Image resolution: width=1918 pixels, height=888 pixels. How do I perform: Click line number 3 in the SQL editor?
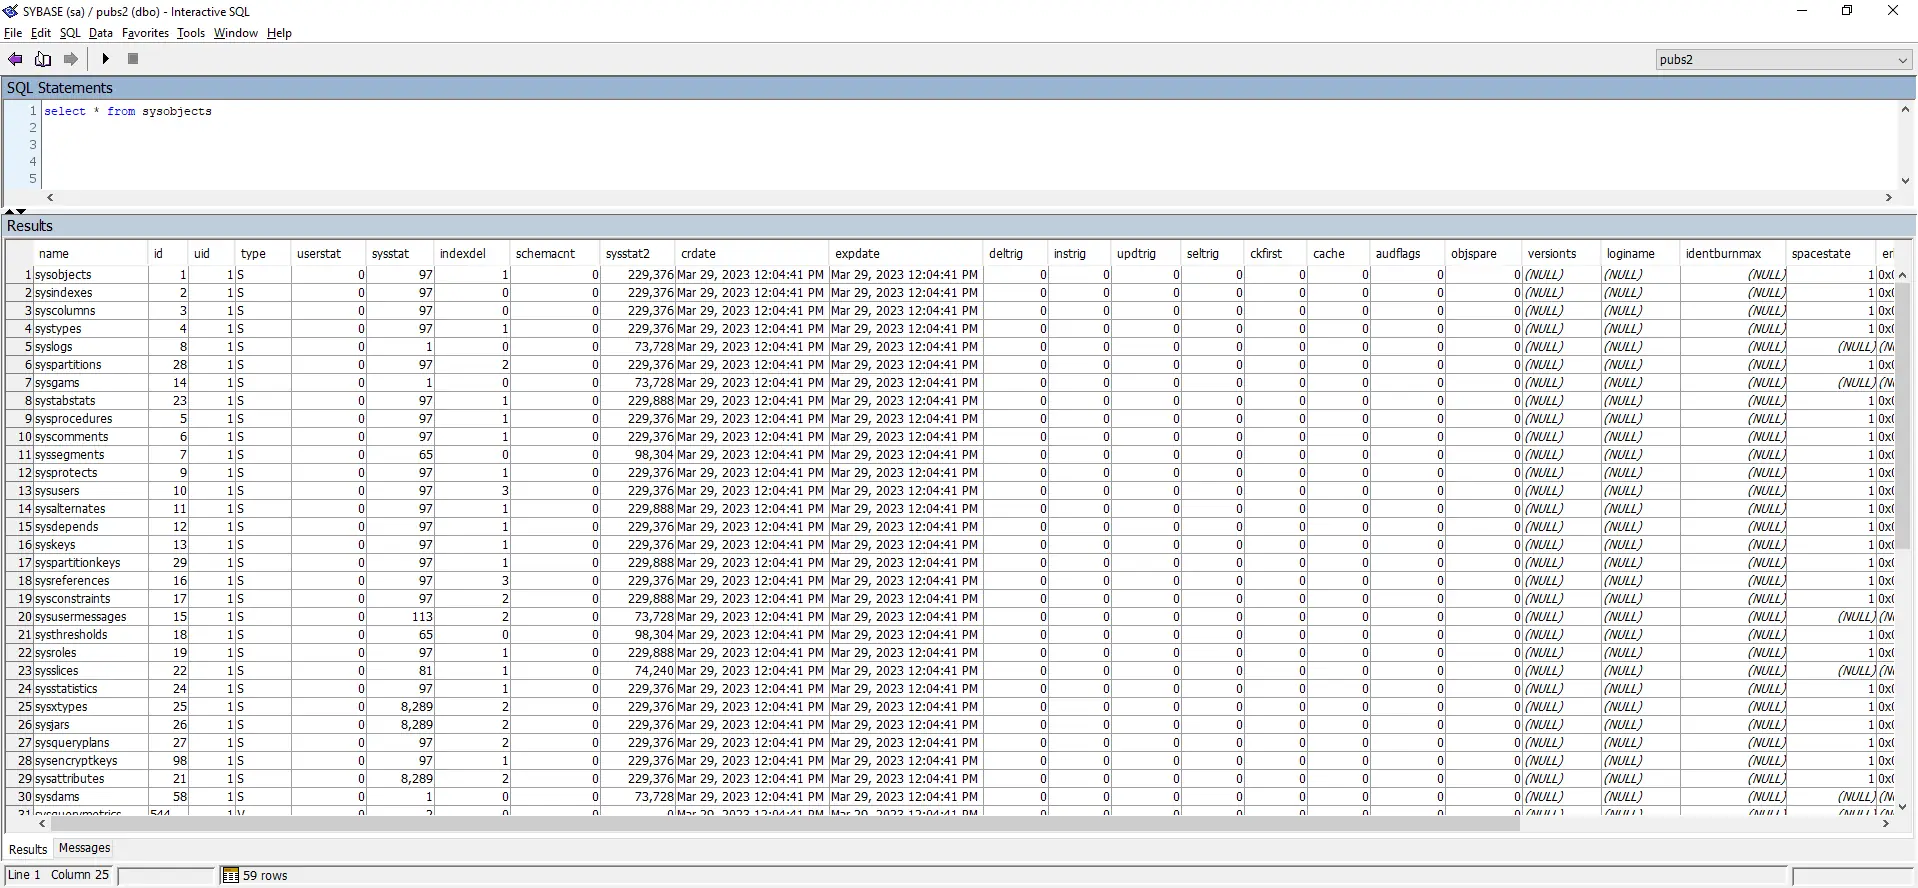pos(33,145)
